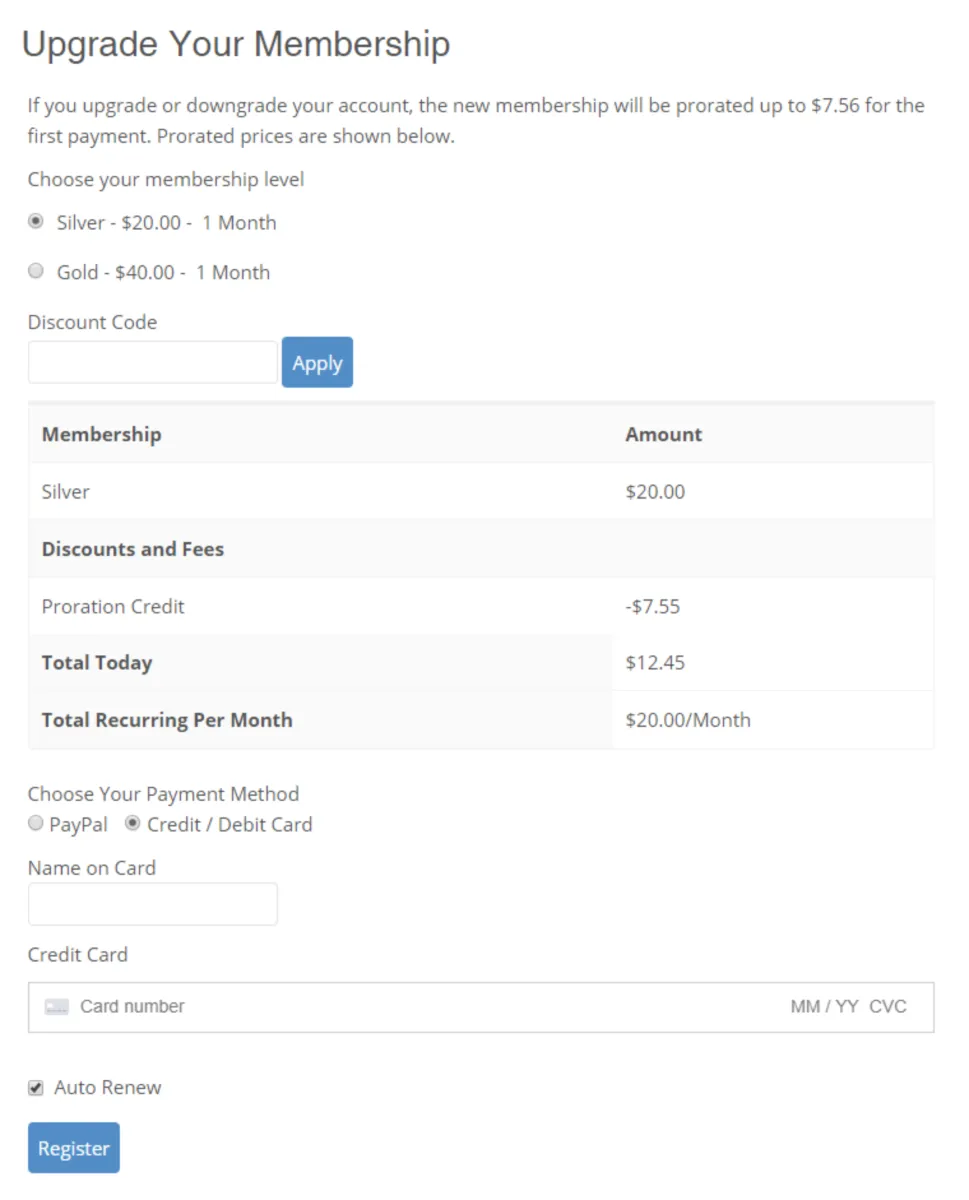Choose the Gold membership radio button
This screenshot has width=969, height=1200.
click(36, 271)
